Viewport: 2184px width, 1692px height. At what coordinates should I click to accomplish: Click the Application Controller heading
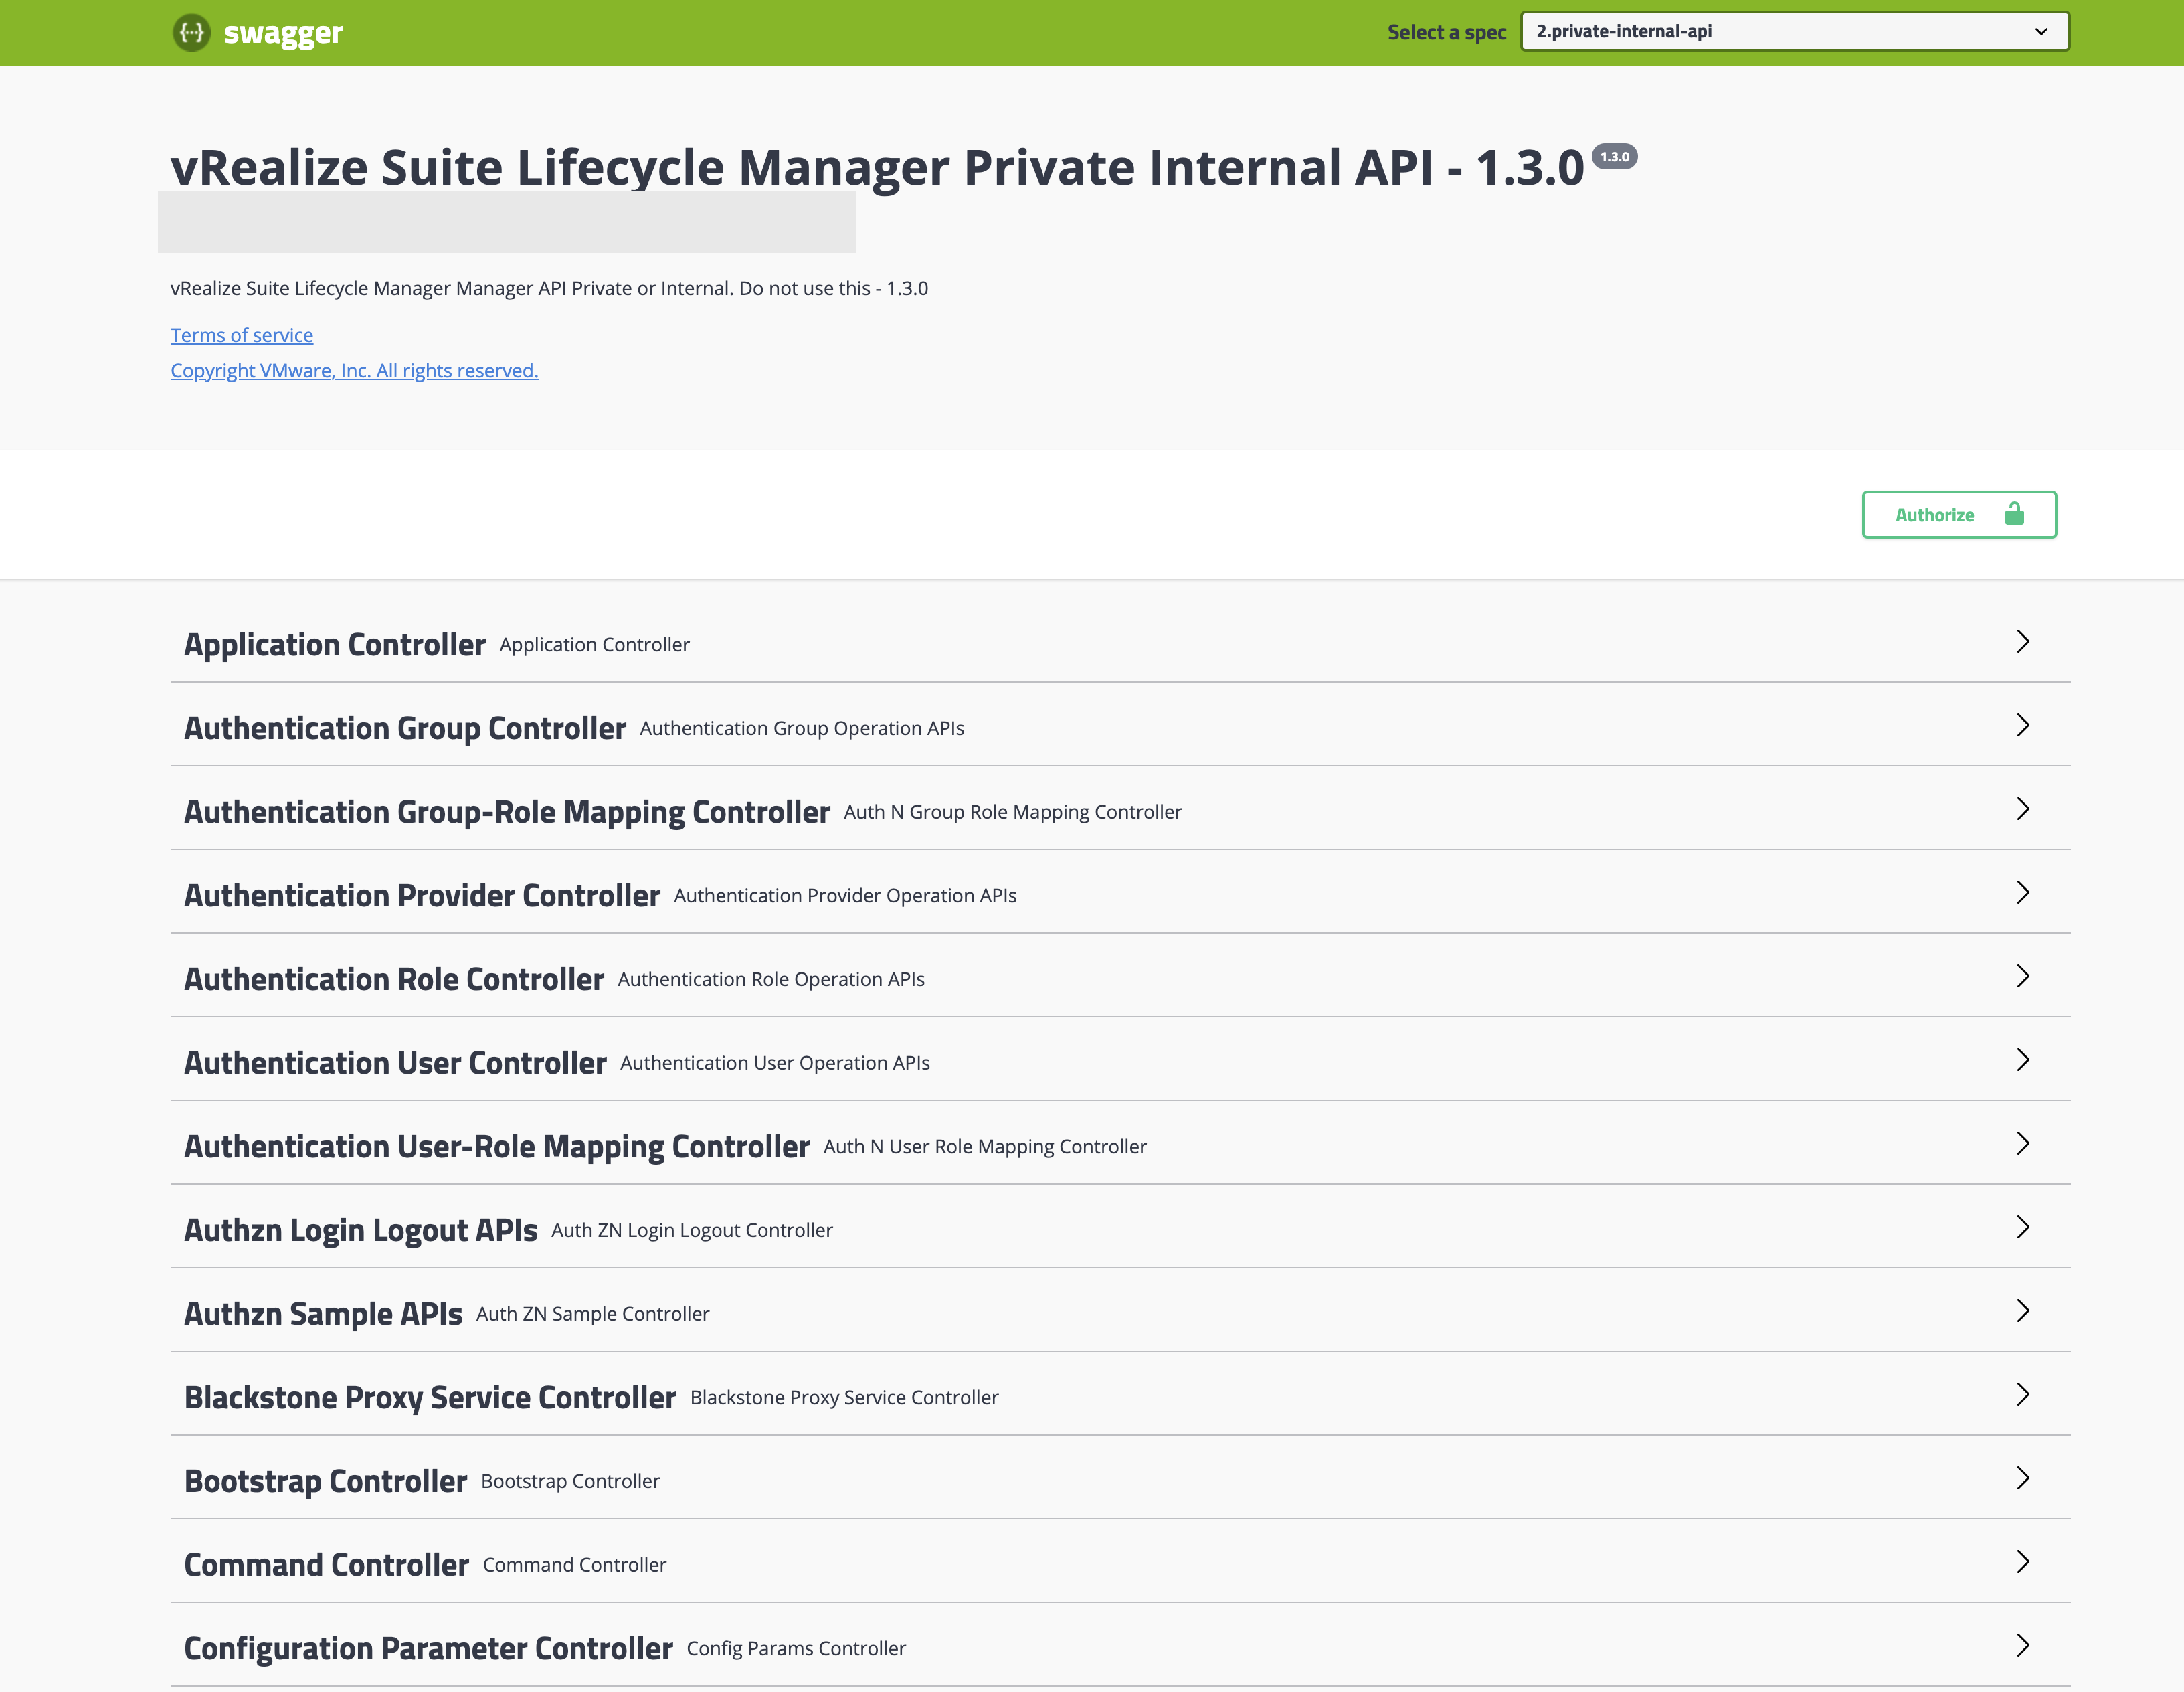[335, 645]
